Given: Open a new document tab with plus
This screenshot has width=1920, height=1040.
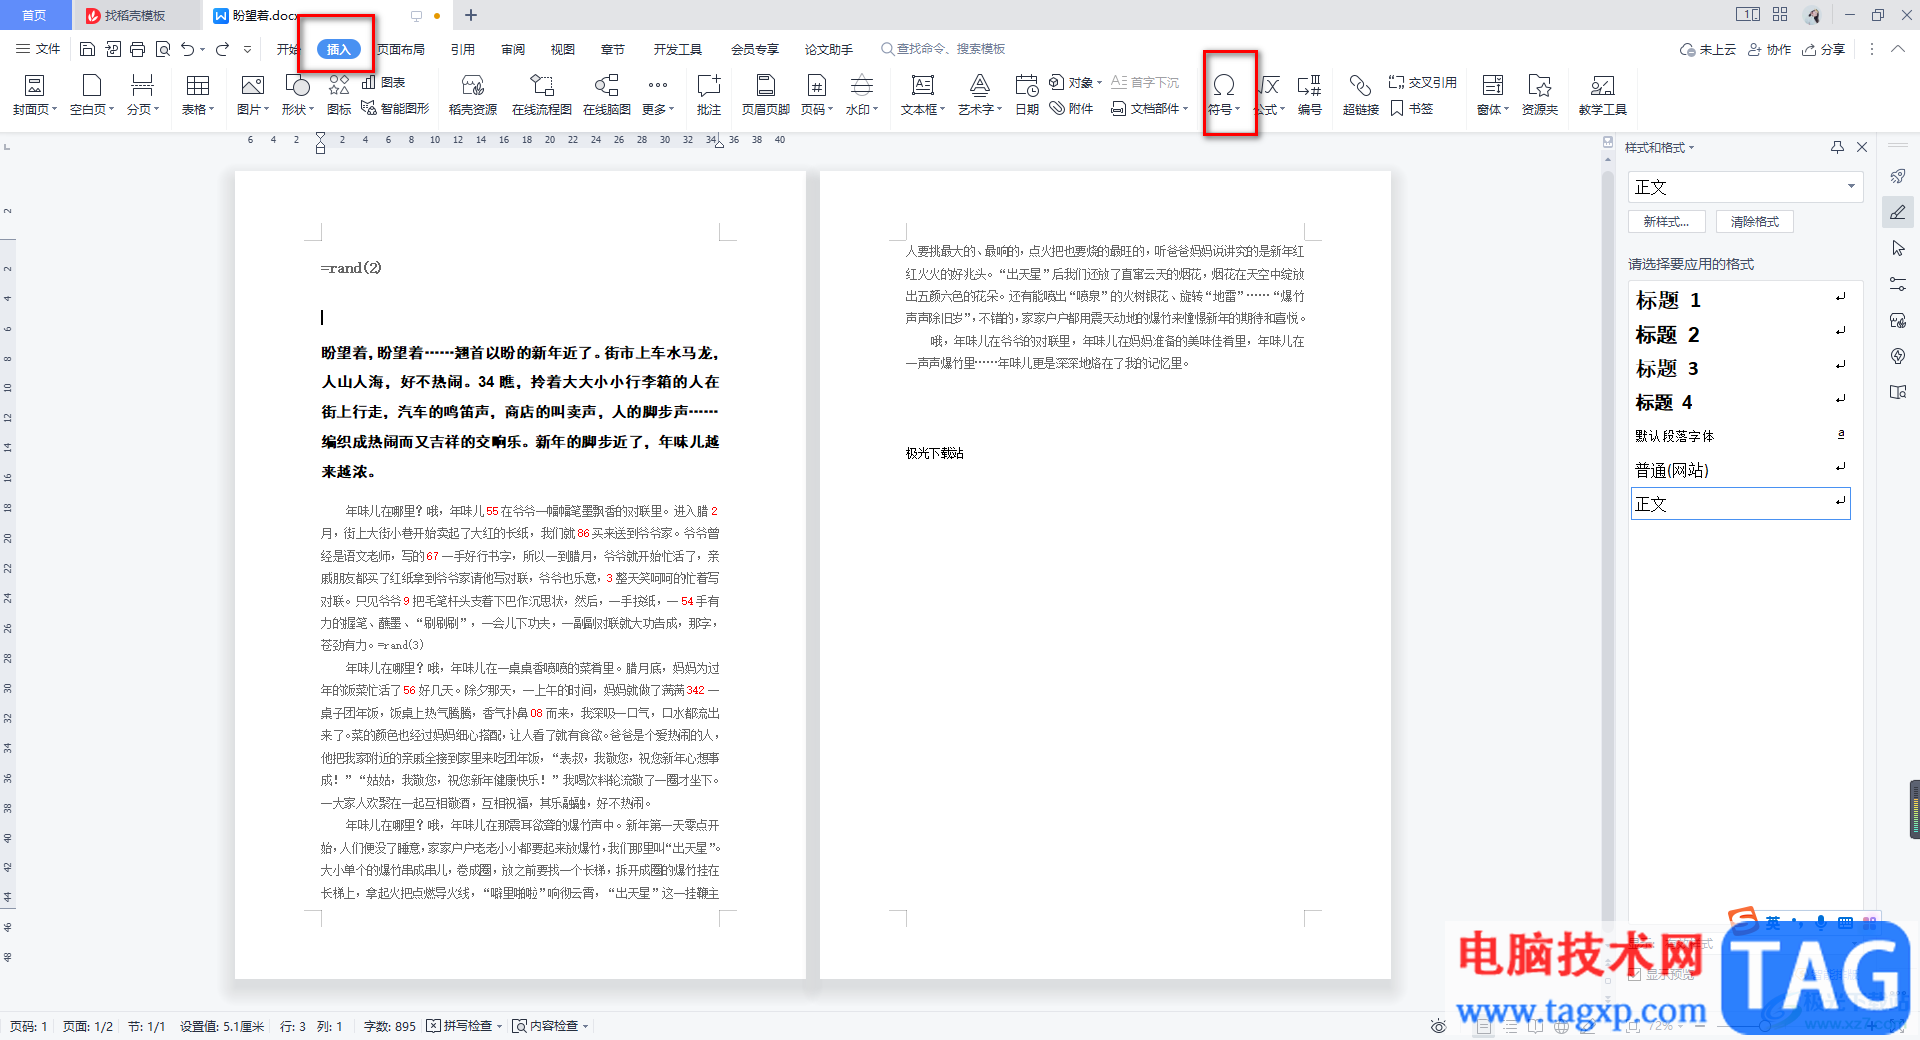Looking at the screenshot, I should [471, 15].
